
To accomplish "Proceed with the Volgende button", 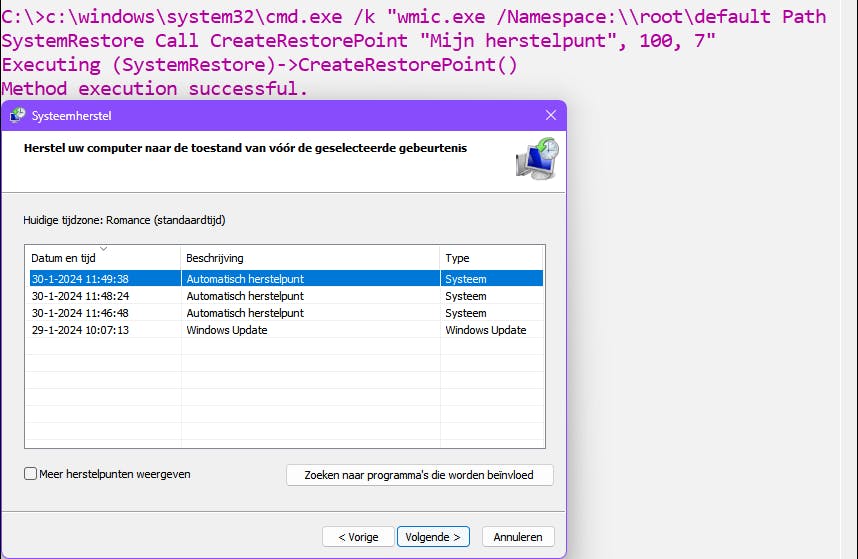I will pos(433,537).
